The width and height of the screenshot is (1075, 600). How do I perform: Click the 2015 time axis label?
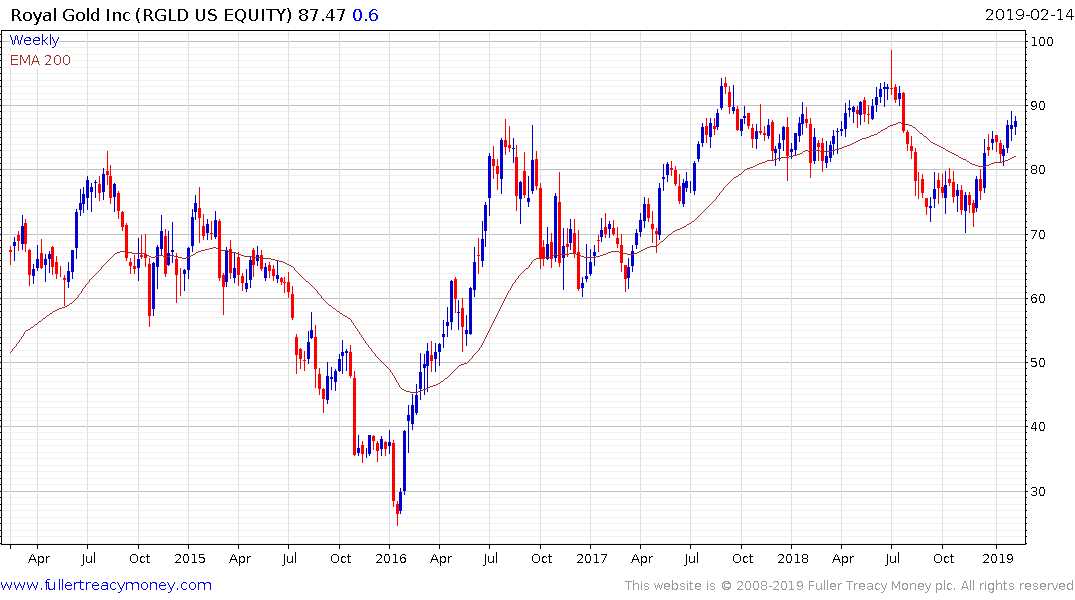point(190,558)
